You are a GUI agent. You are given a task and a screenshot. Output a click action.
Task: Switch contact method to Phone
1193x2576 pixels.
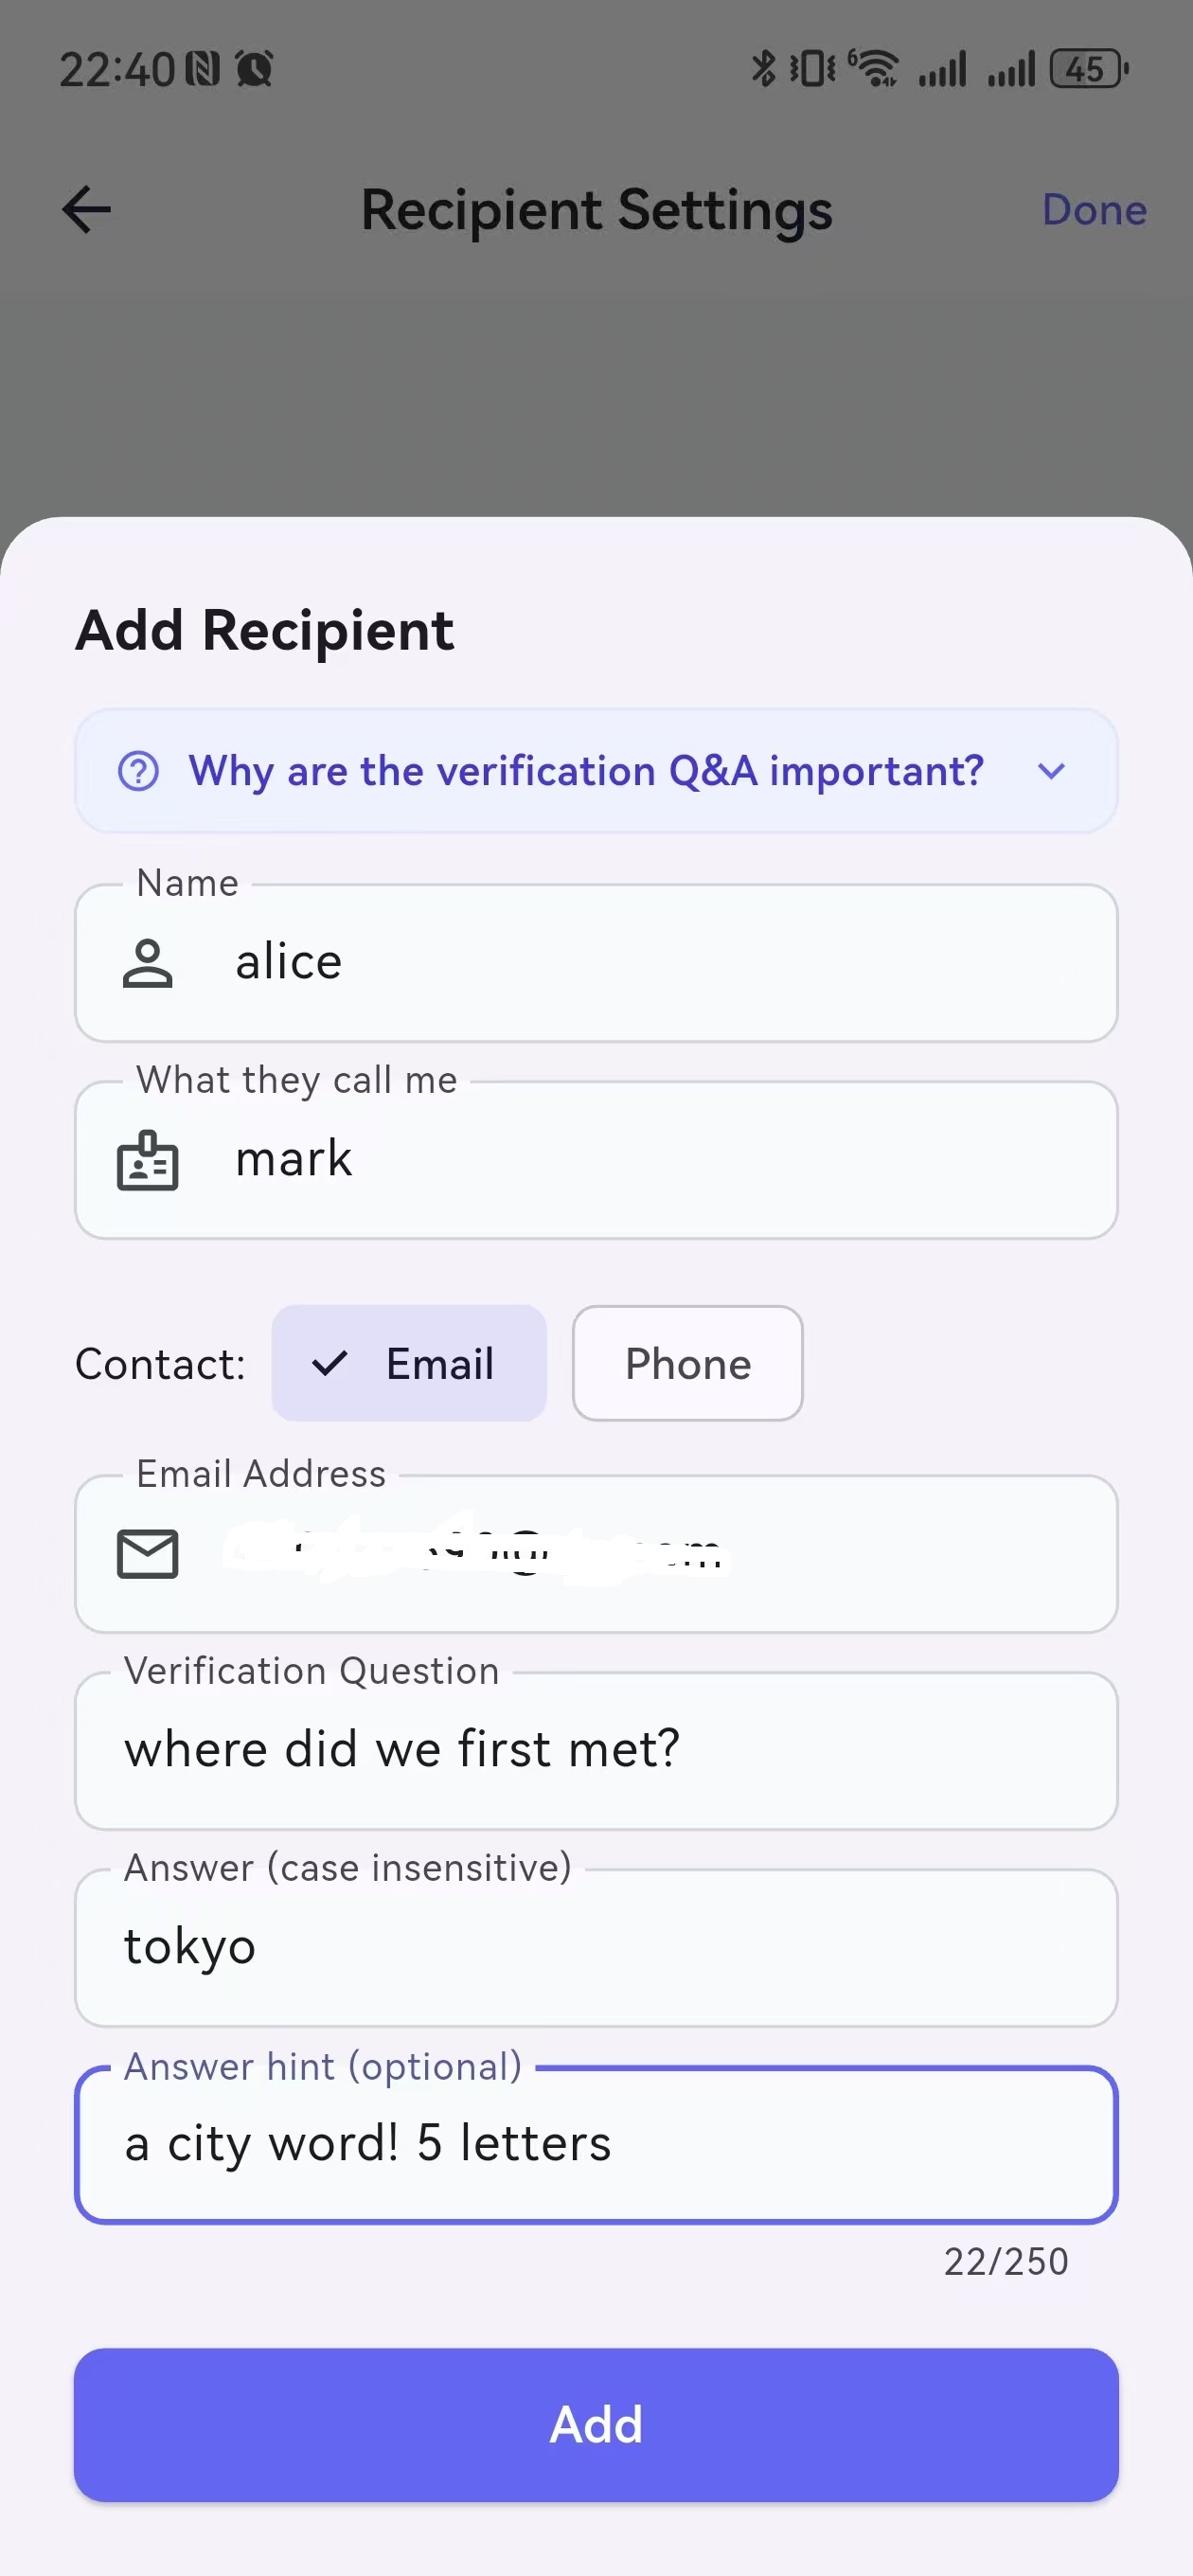(x=687, y=1363)
